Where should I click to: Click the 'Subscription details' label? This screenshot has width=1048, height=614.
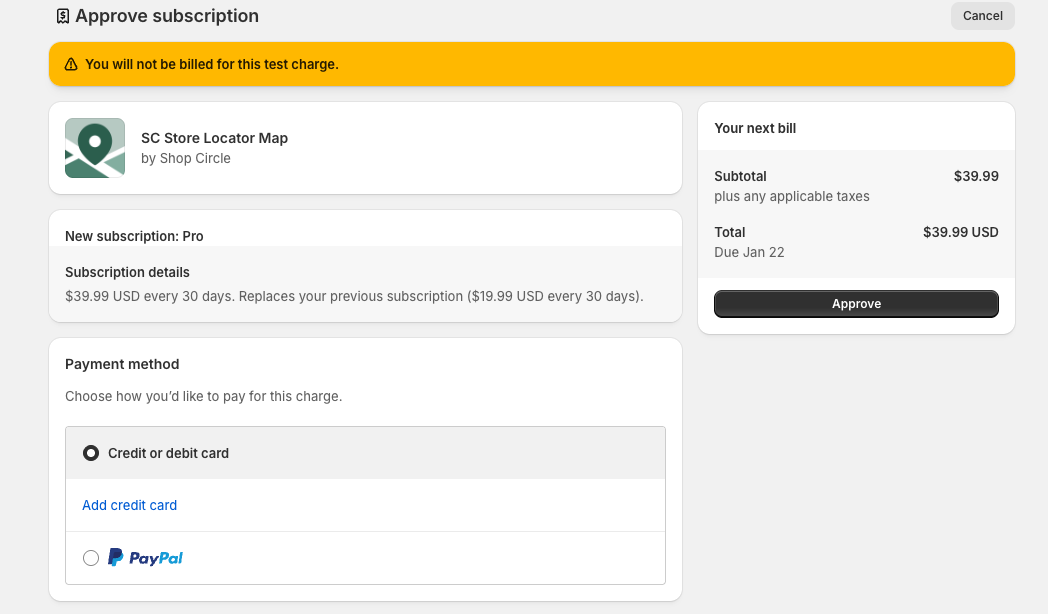click(127, 273)
